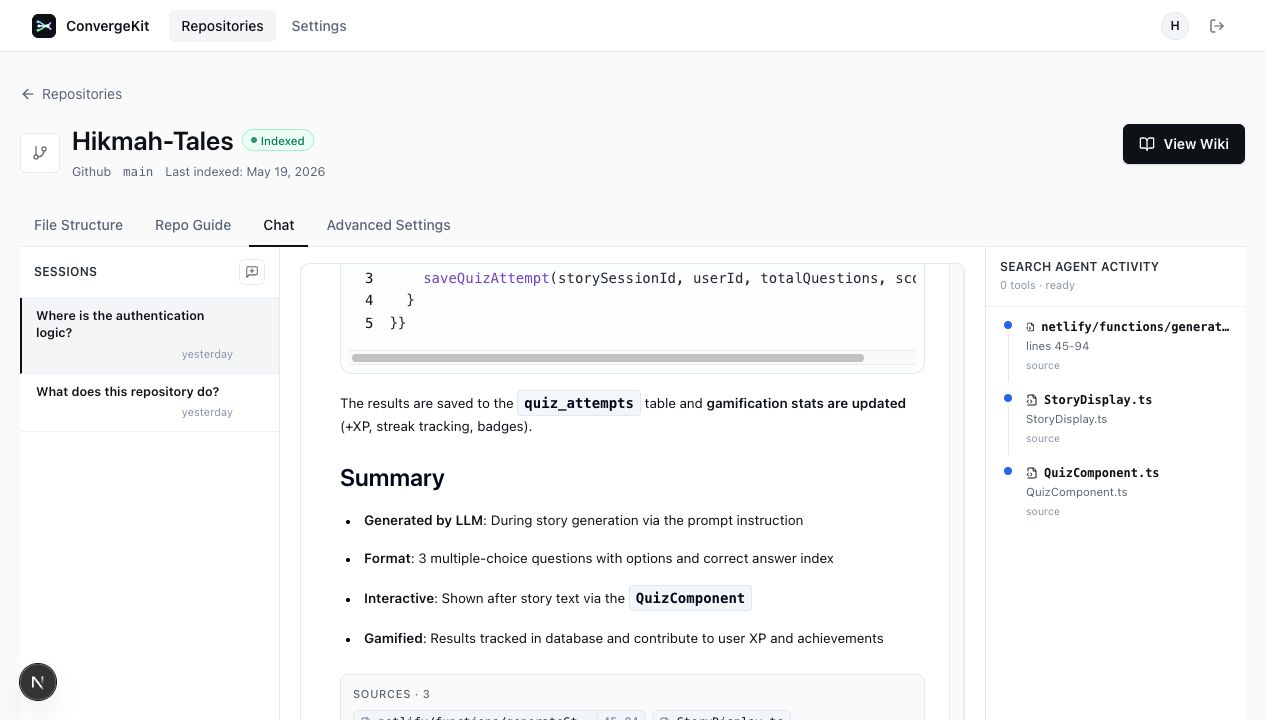Open the Advanced Settings tab
Viewport: 1265px width, 720px height.
pos(388,225)
